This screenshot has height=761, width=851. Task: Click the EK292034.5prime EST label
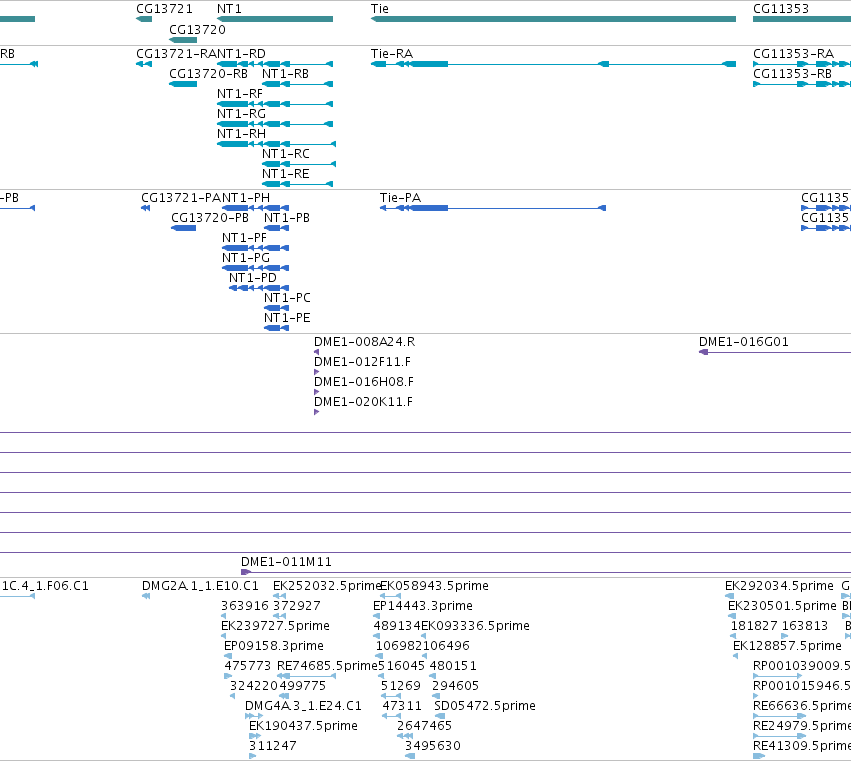tap(779, 586)
